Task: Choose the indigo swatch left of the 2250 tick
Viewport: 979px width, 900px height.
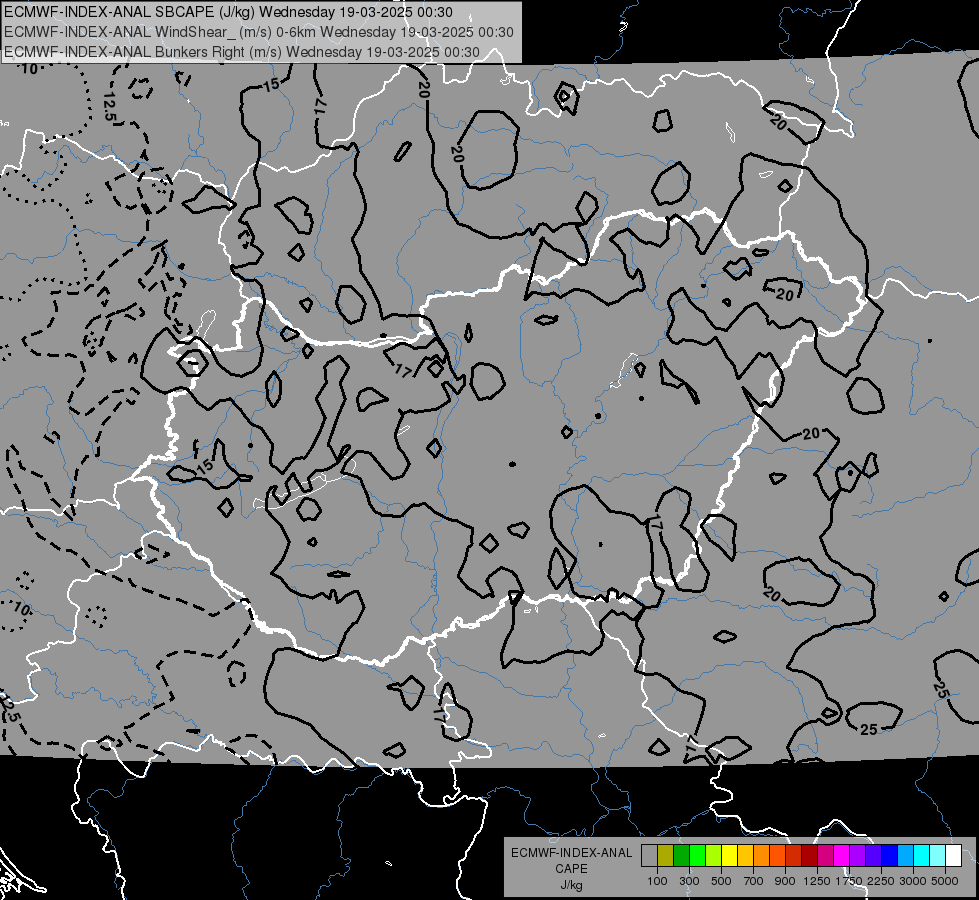Action: pos(873,855)
